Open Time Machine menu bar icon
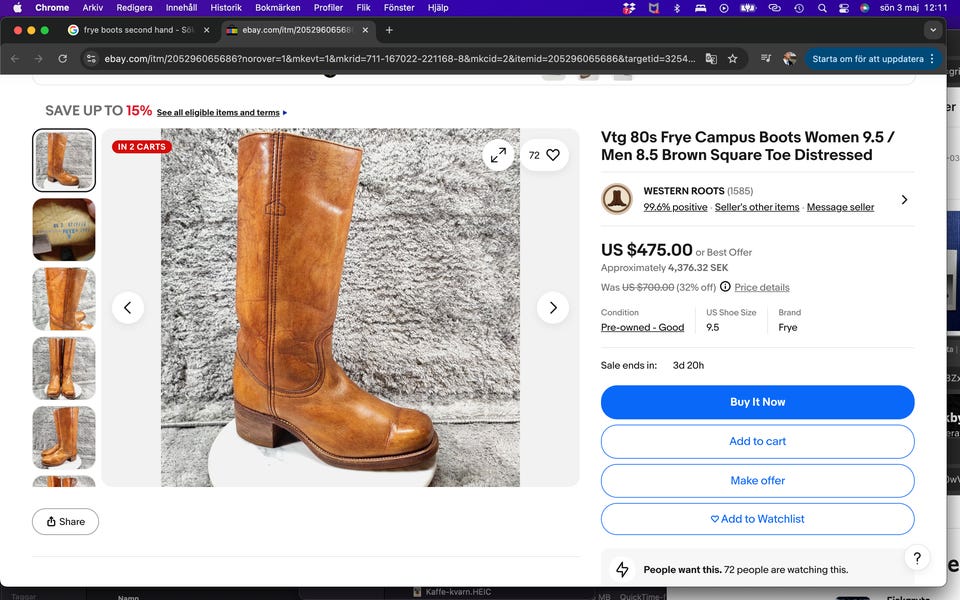The width and height of the screenshot is (960, 600). pyautogui.click(x=798, y=8)
